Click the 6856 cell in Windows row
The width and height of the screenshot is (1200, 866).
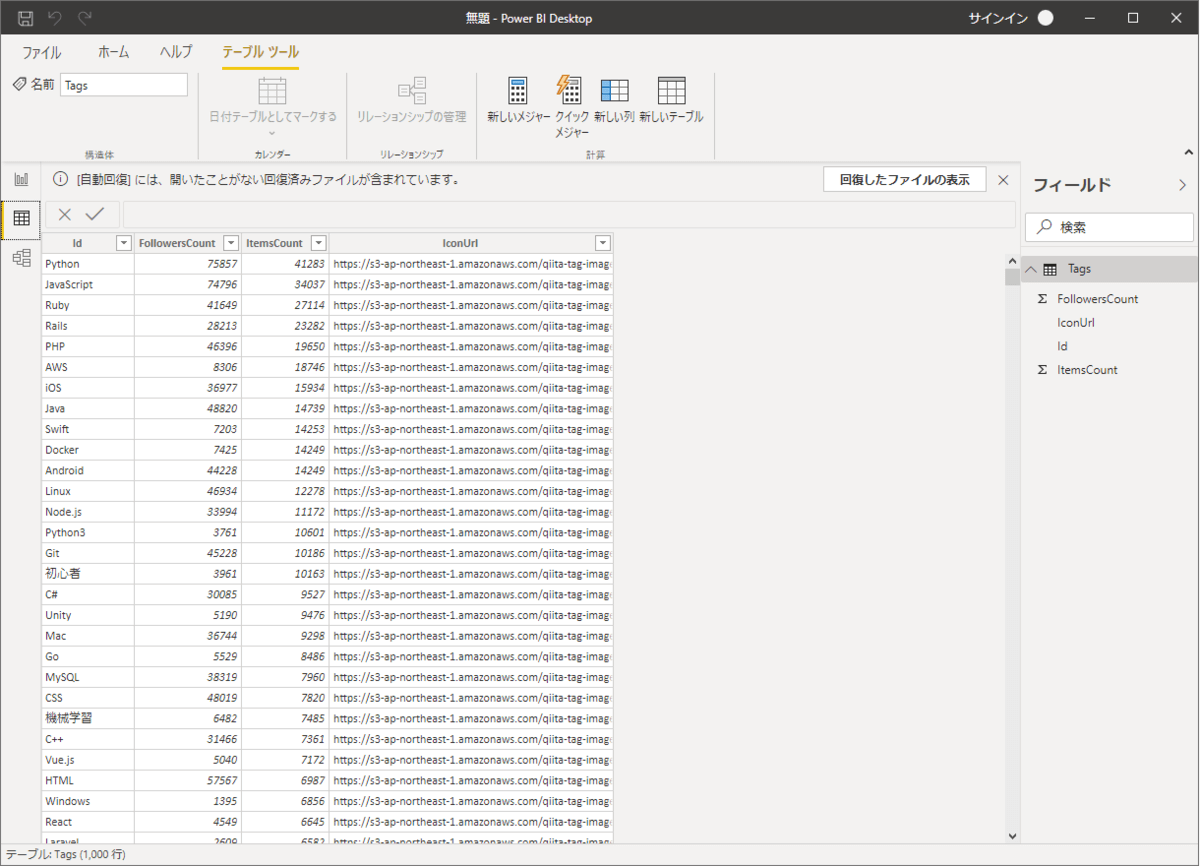285,801
